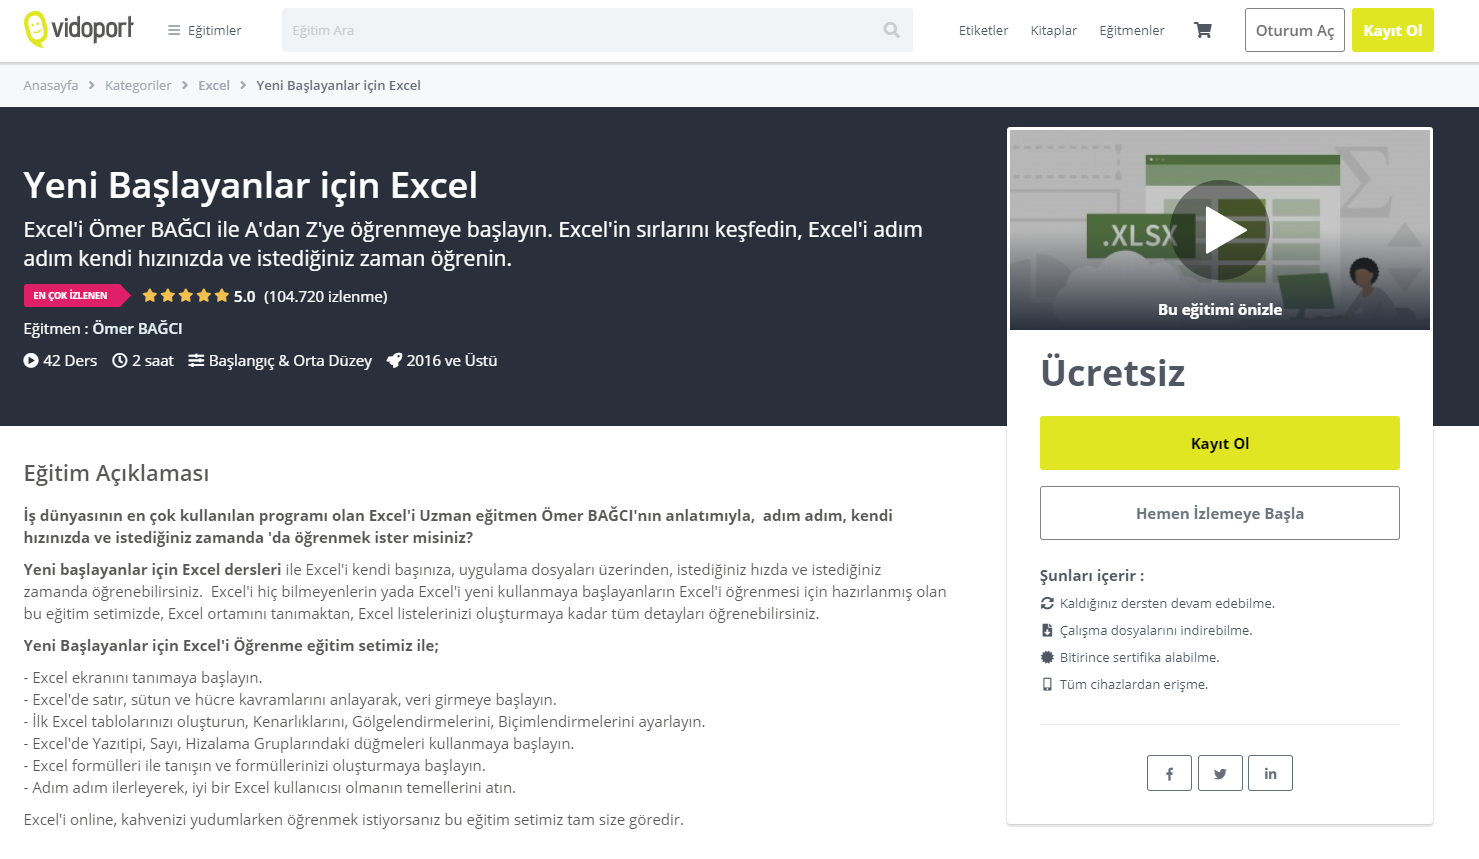Click the five-star rating
Image resolution: width=1479 pixels, height=859 pixels.
(186, 295)
